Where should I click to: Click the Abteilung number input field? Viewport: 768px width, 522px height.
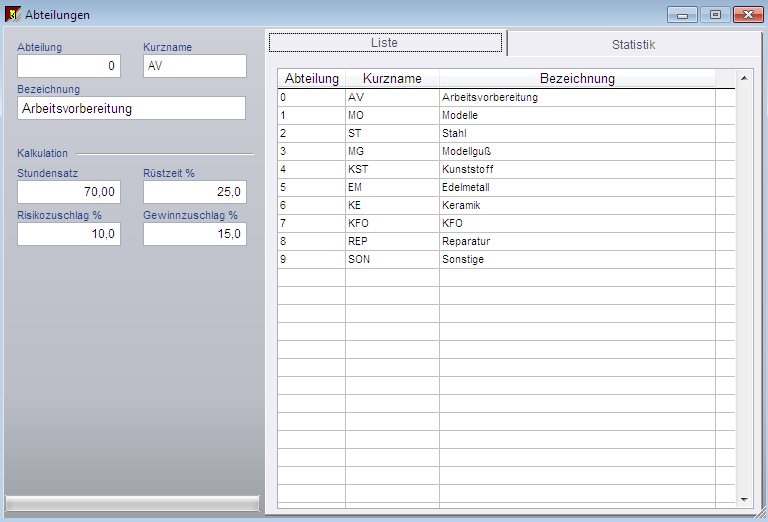click(x=69, y=66)
